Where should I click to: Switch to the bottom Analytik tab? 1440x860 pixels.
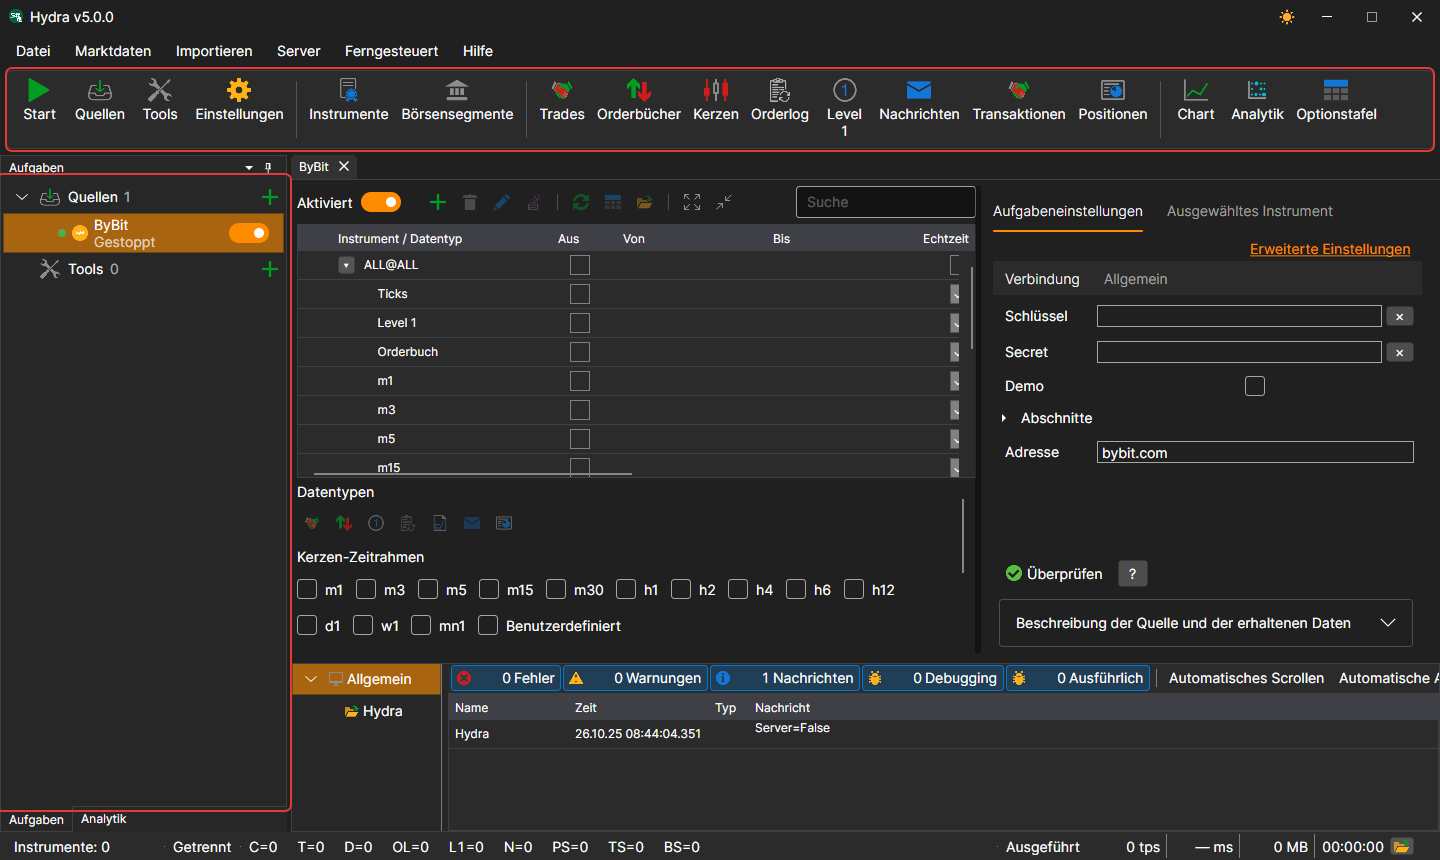pos(104,819)
